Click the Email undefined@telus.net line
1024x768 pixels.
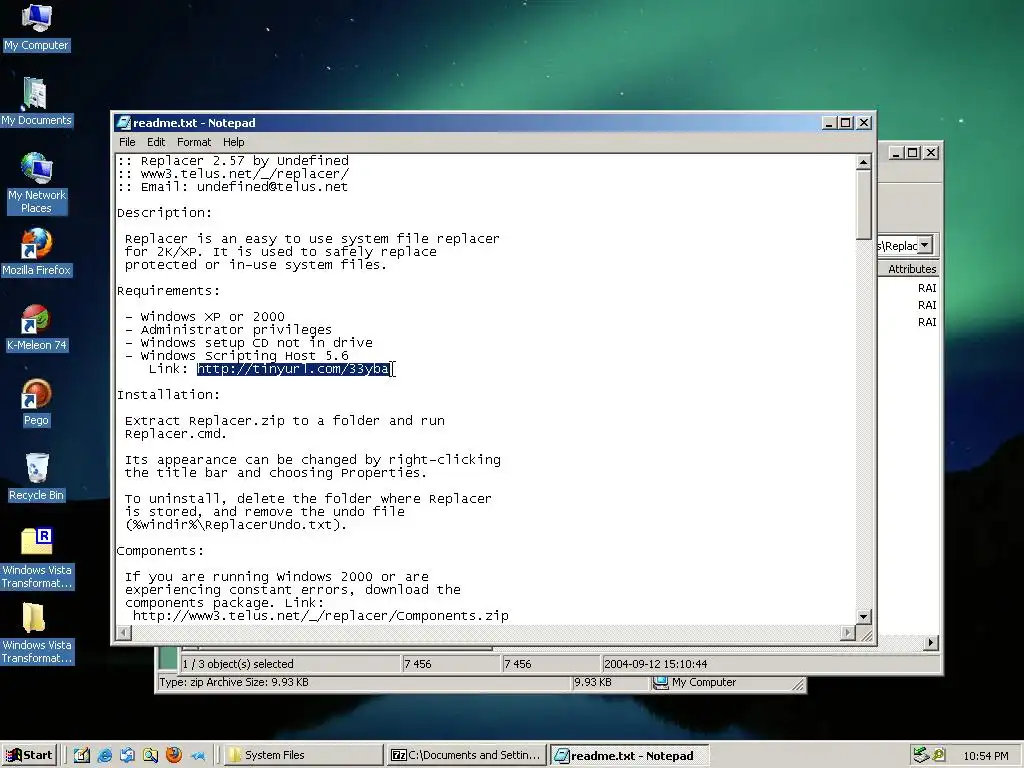pyautogui.click(x=232, y=187)
